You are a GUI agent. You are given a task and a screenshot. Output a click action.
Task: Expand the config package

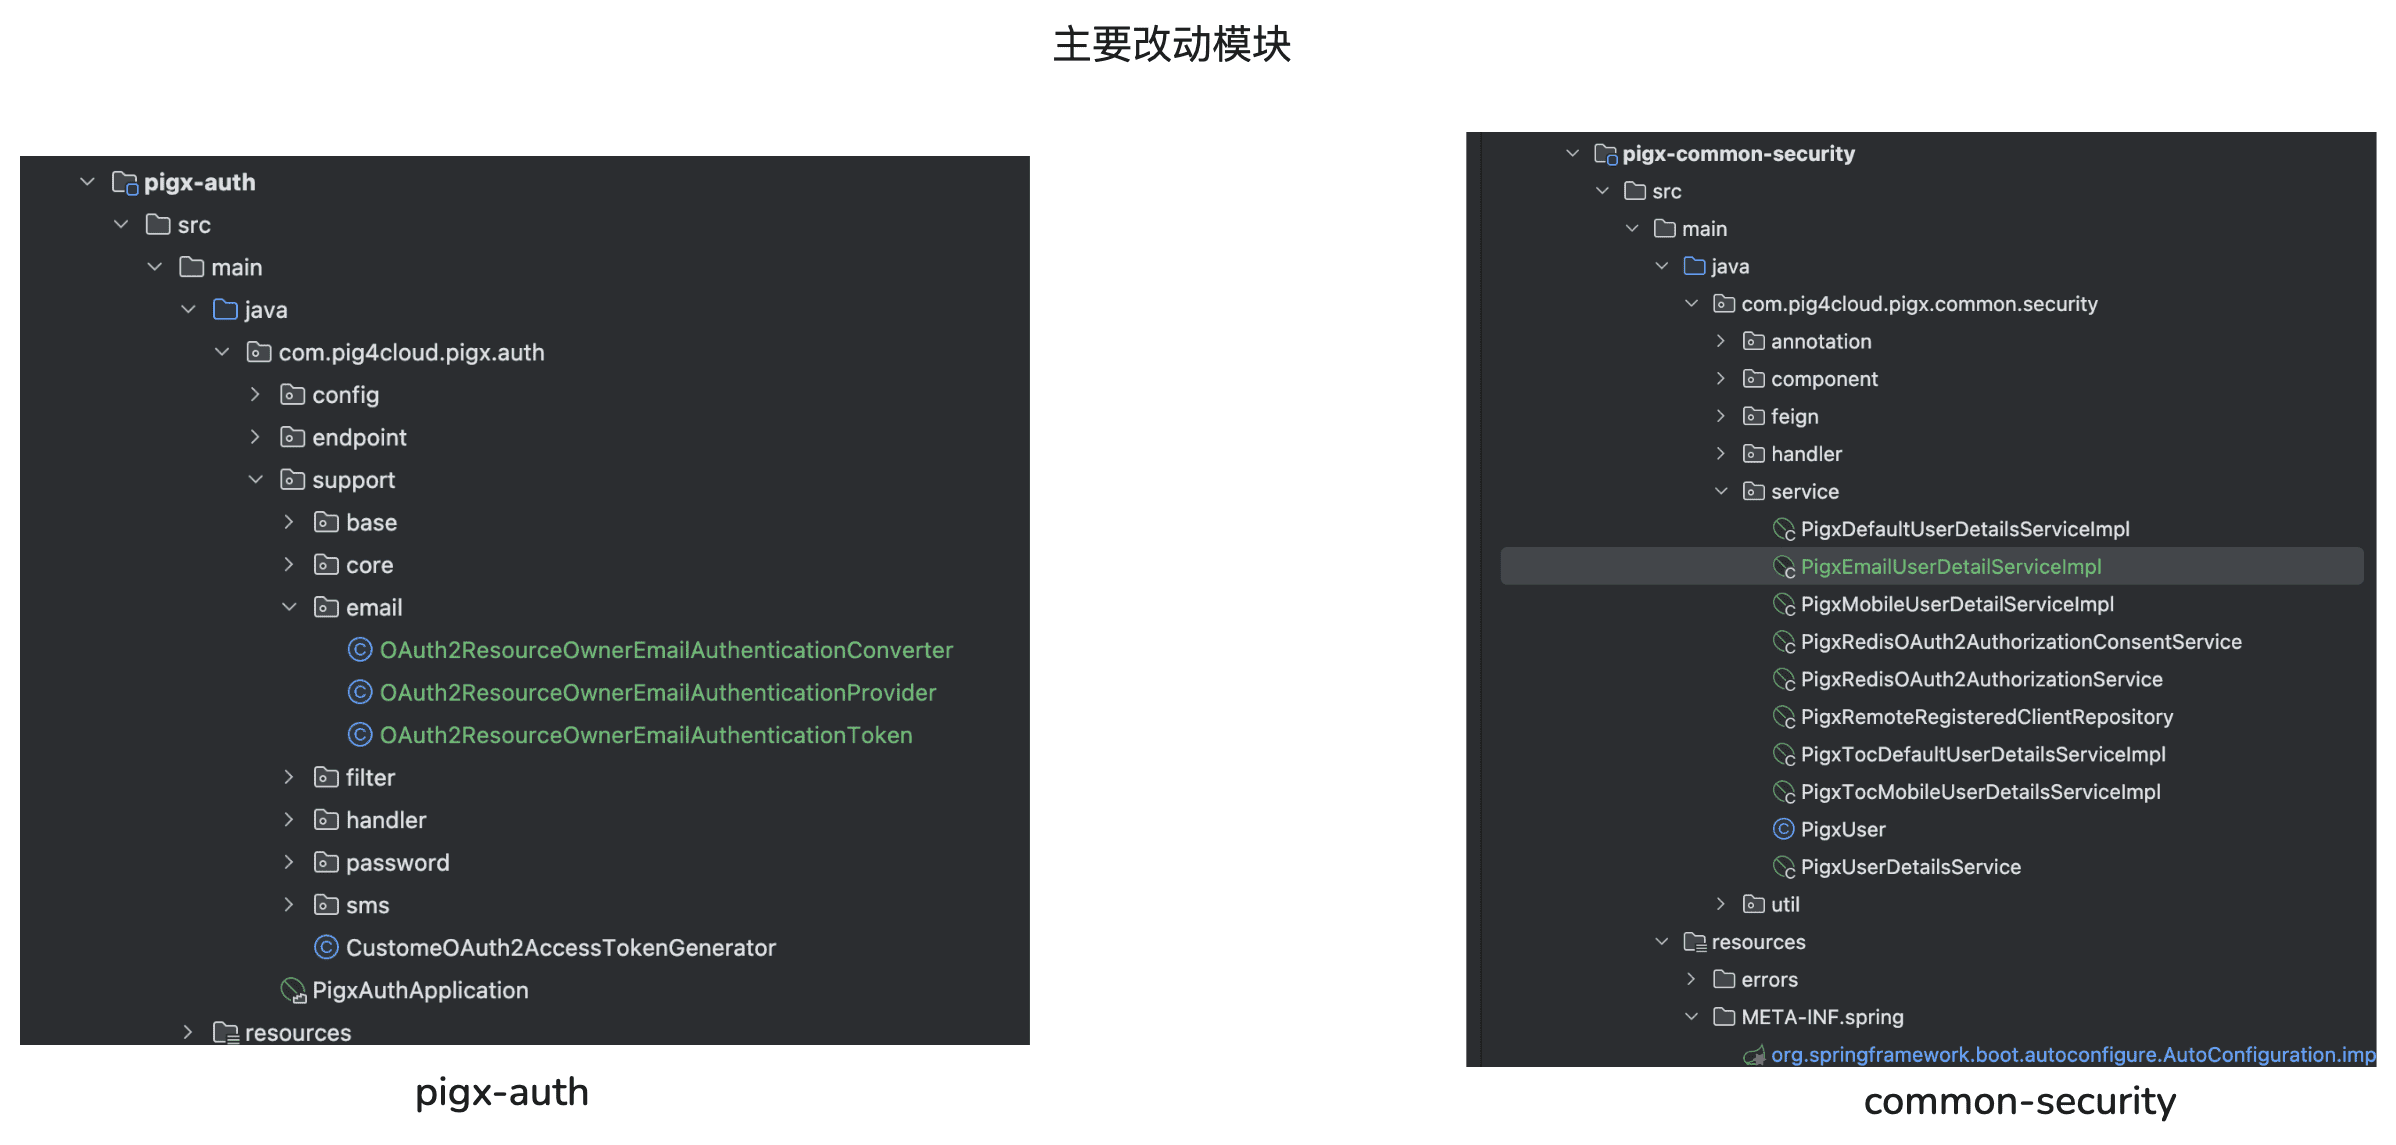(x=255, y=395)
